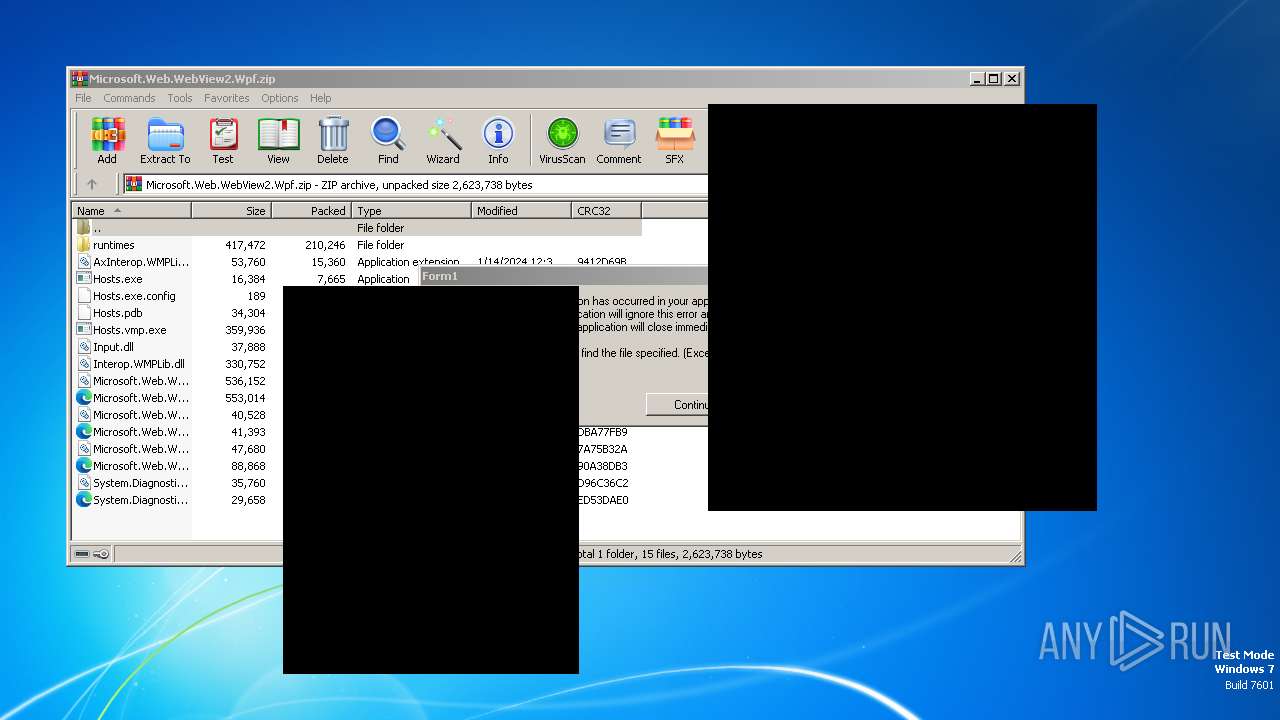Go up one folder level arrow
This screenshot has height=720, width=1280.
click(92, 184)
